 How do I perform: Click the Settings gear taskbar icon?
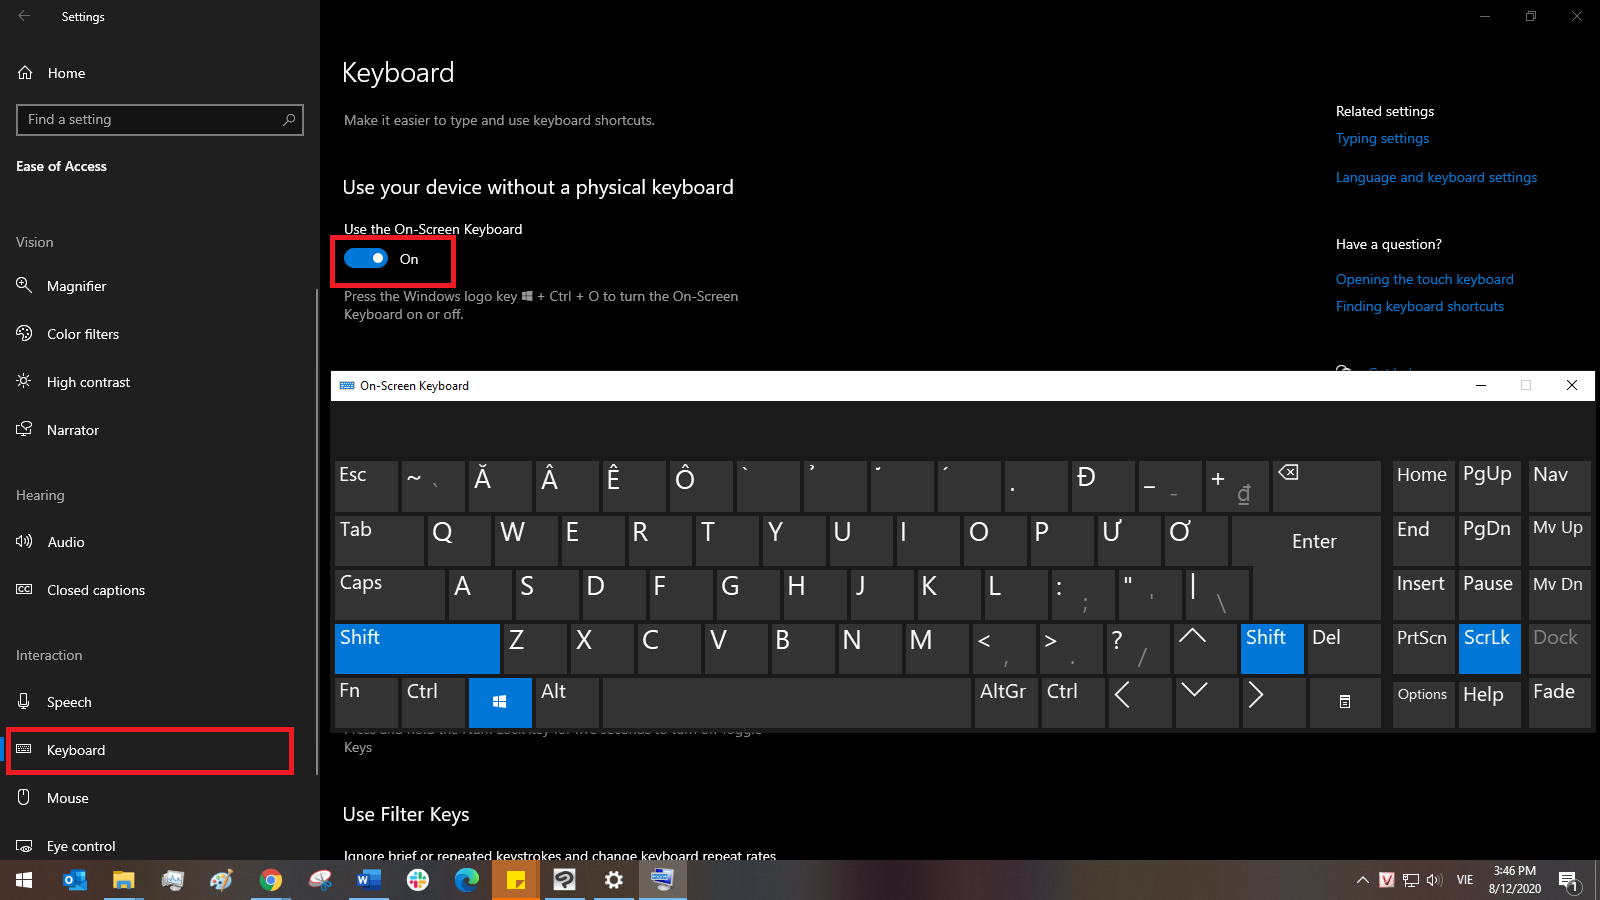(614, 880)
